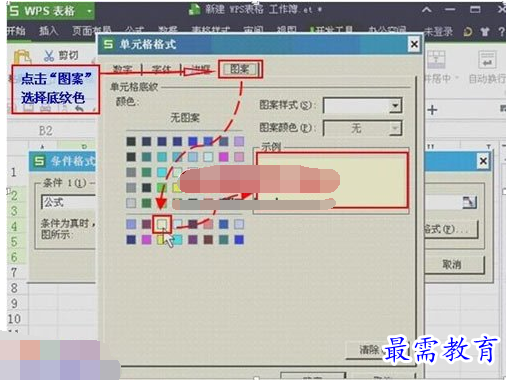Open the 办公空间 ribbon tab
The height and width of the screenshot is (381, 506).
click(387, 31)
